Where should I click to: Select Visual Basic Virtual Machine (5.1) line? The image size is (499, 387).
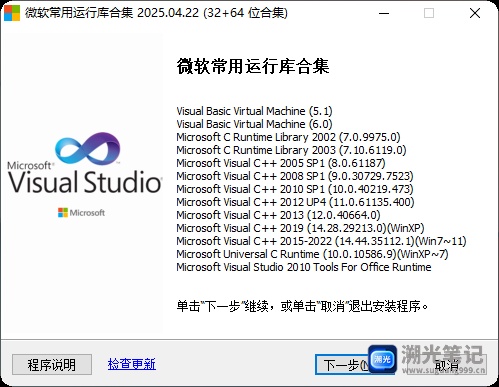254,111
